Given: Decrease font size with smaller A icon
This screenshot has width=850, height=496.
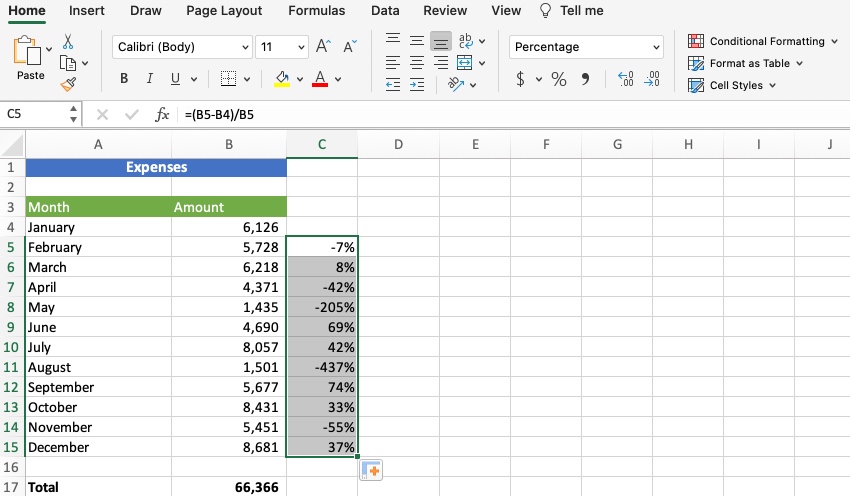Looking at the screenshot, I should (350, 47).
